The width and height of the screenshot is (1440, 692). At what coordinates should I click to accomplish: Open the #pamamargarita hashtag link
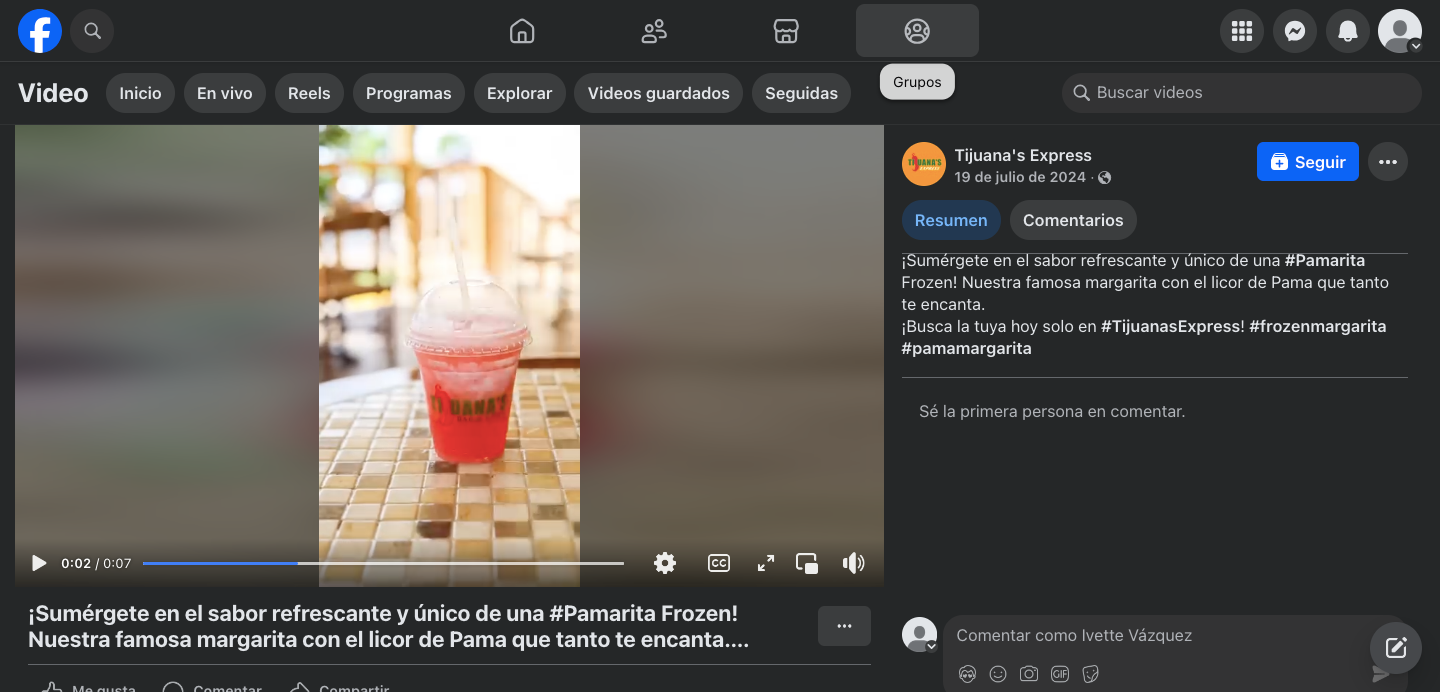click(966, 348)
